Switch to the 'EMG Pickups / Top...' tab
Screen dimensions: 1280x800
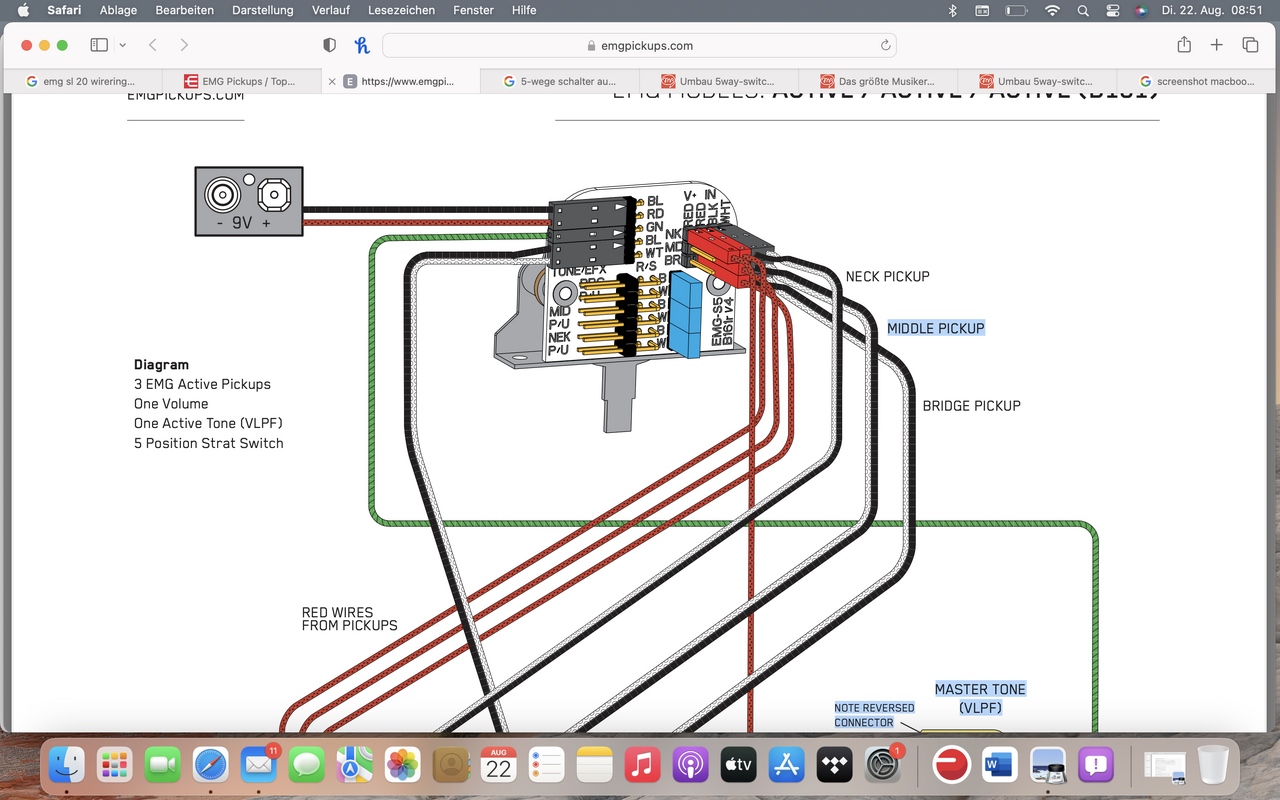click(x=242, y=81)
